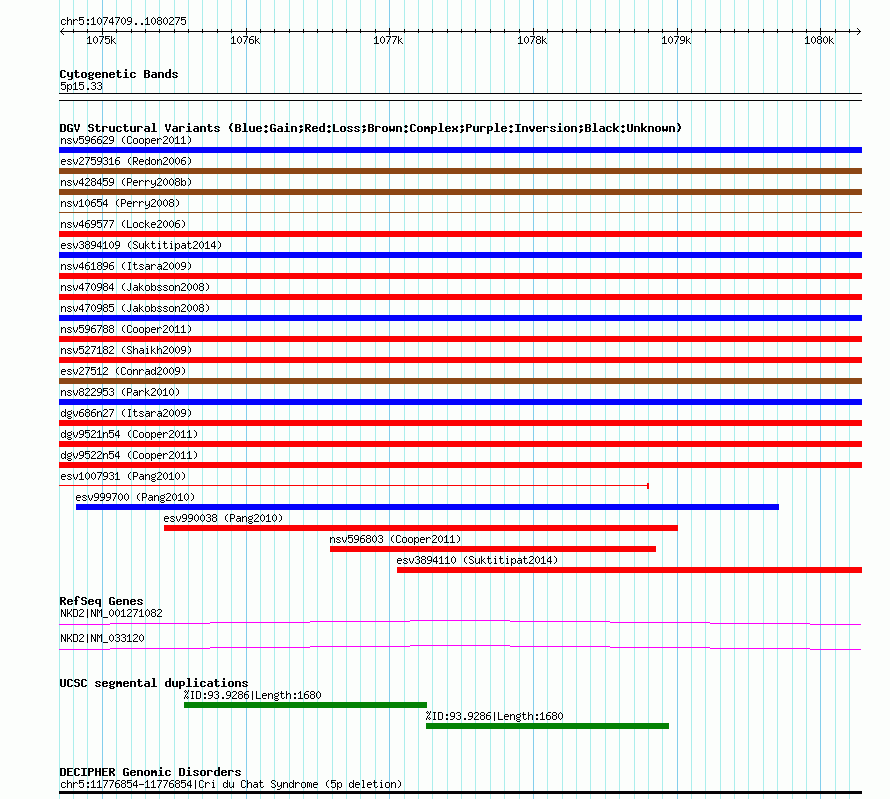Select nsv596803 (Cooper2011) label
The width and height of the screenshot is (890, 799).
[x=395, y=539]
